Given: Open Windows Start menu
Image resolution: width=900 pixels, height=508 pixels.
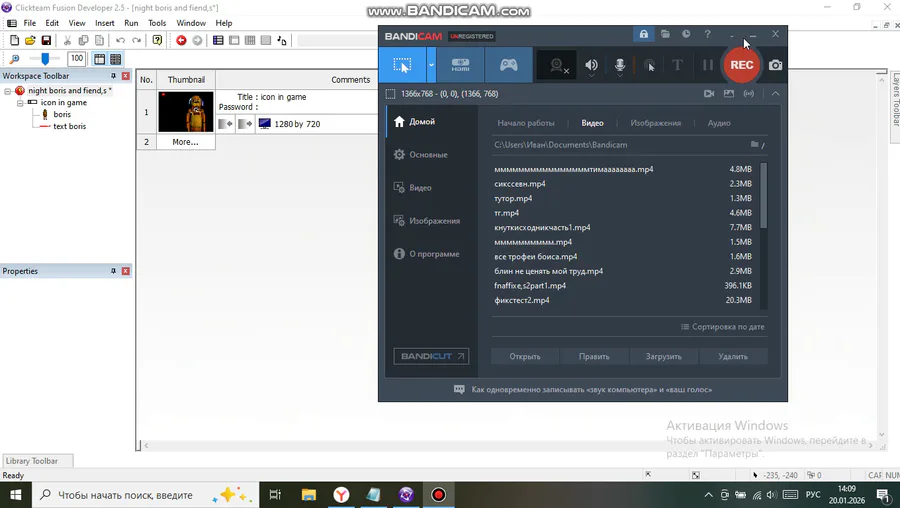Looking at the screenshot, I should coord(15,495).
